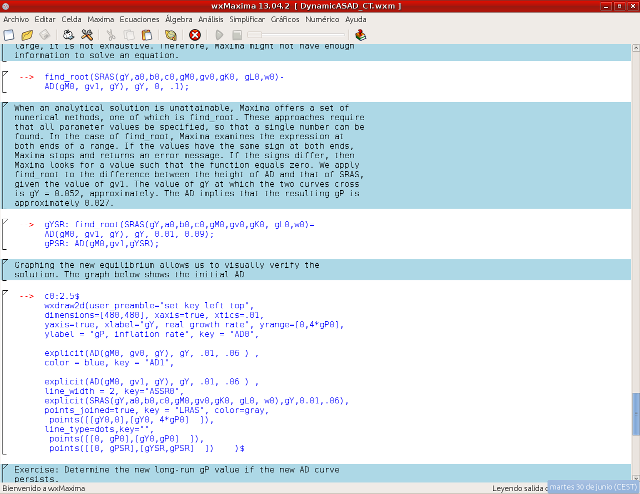This screenshot has height=494, width=640.
Task: Open the help books icon in the toolbar
Action: [360, 35]
